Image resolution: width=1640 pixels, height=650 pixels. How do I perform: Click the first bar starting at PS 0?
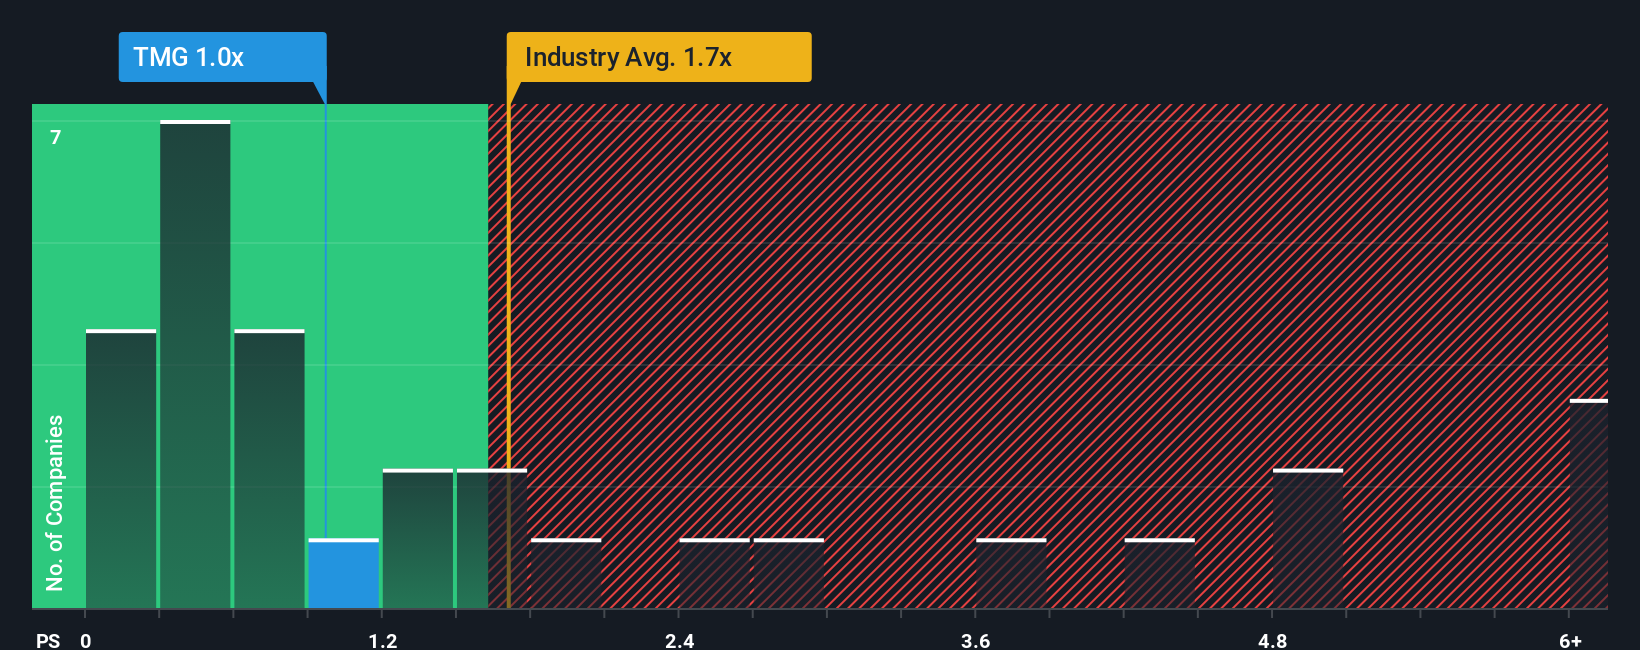pyautogui.click(x=121, y=468)
